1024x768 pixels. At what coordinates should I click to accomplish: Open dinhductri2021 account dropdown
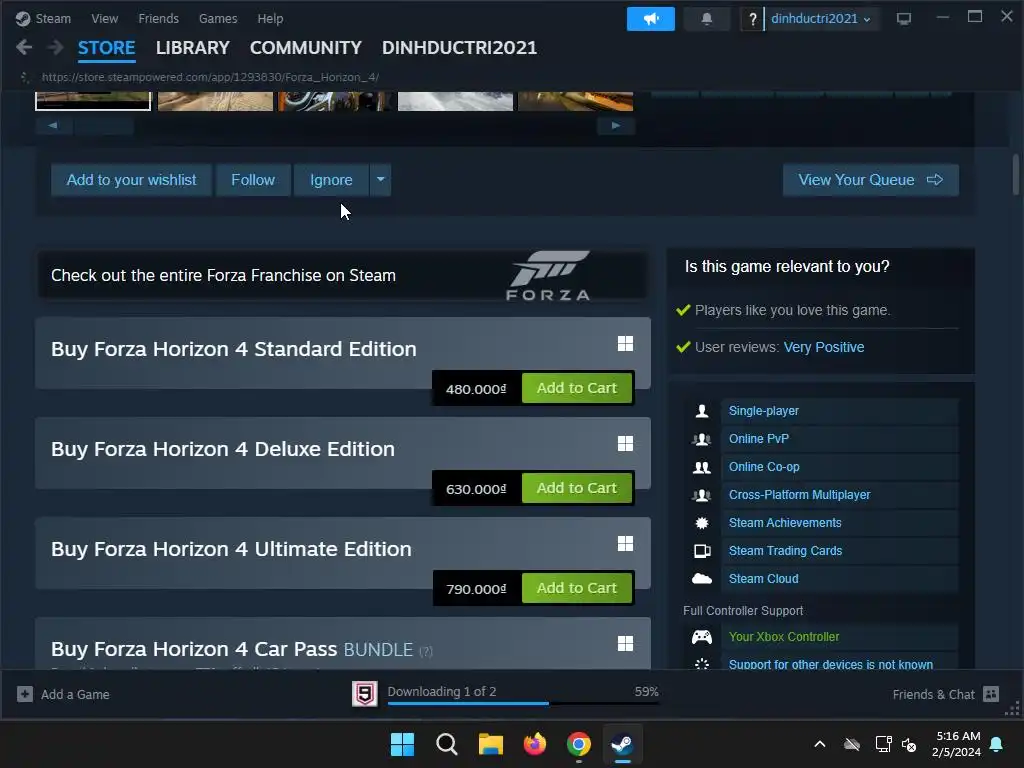[820, 19]
